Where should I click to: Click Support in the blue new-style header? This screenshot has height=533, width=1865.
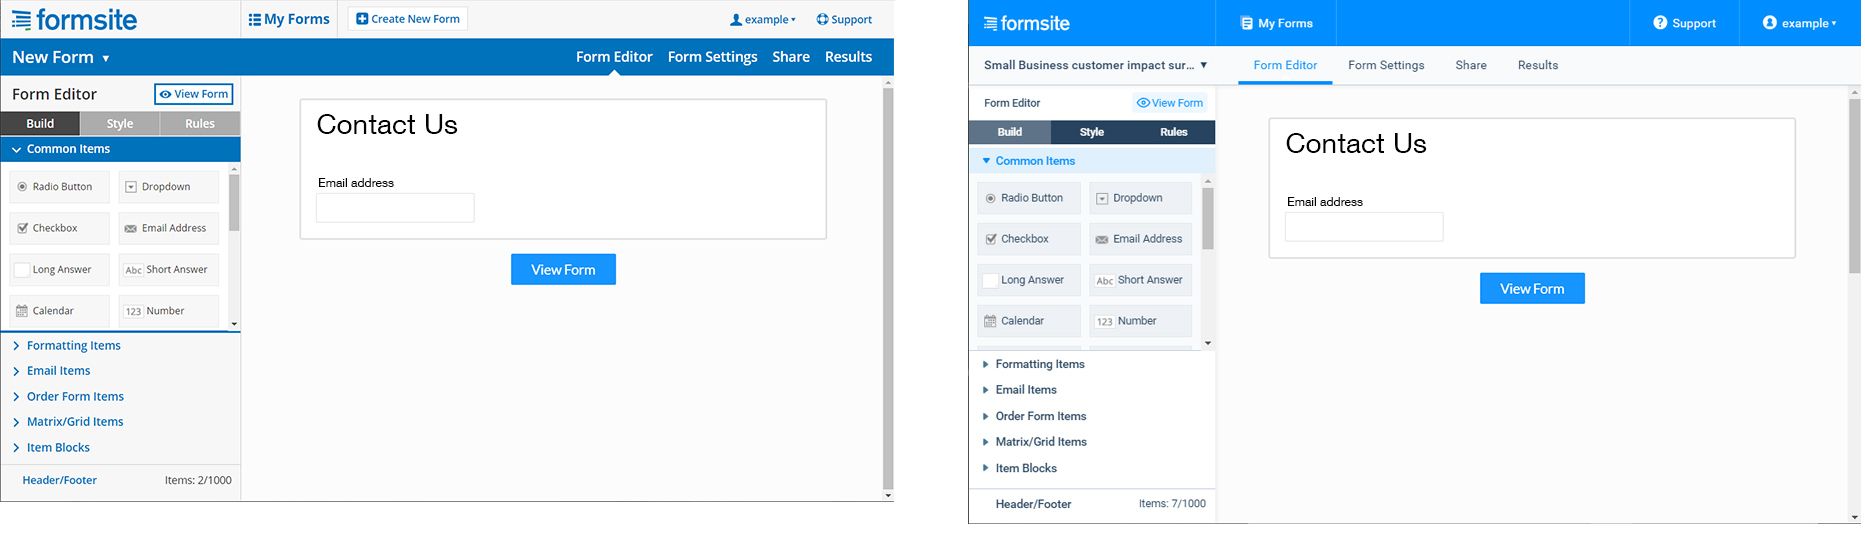[x=1684, y=23]
